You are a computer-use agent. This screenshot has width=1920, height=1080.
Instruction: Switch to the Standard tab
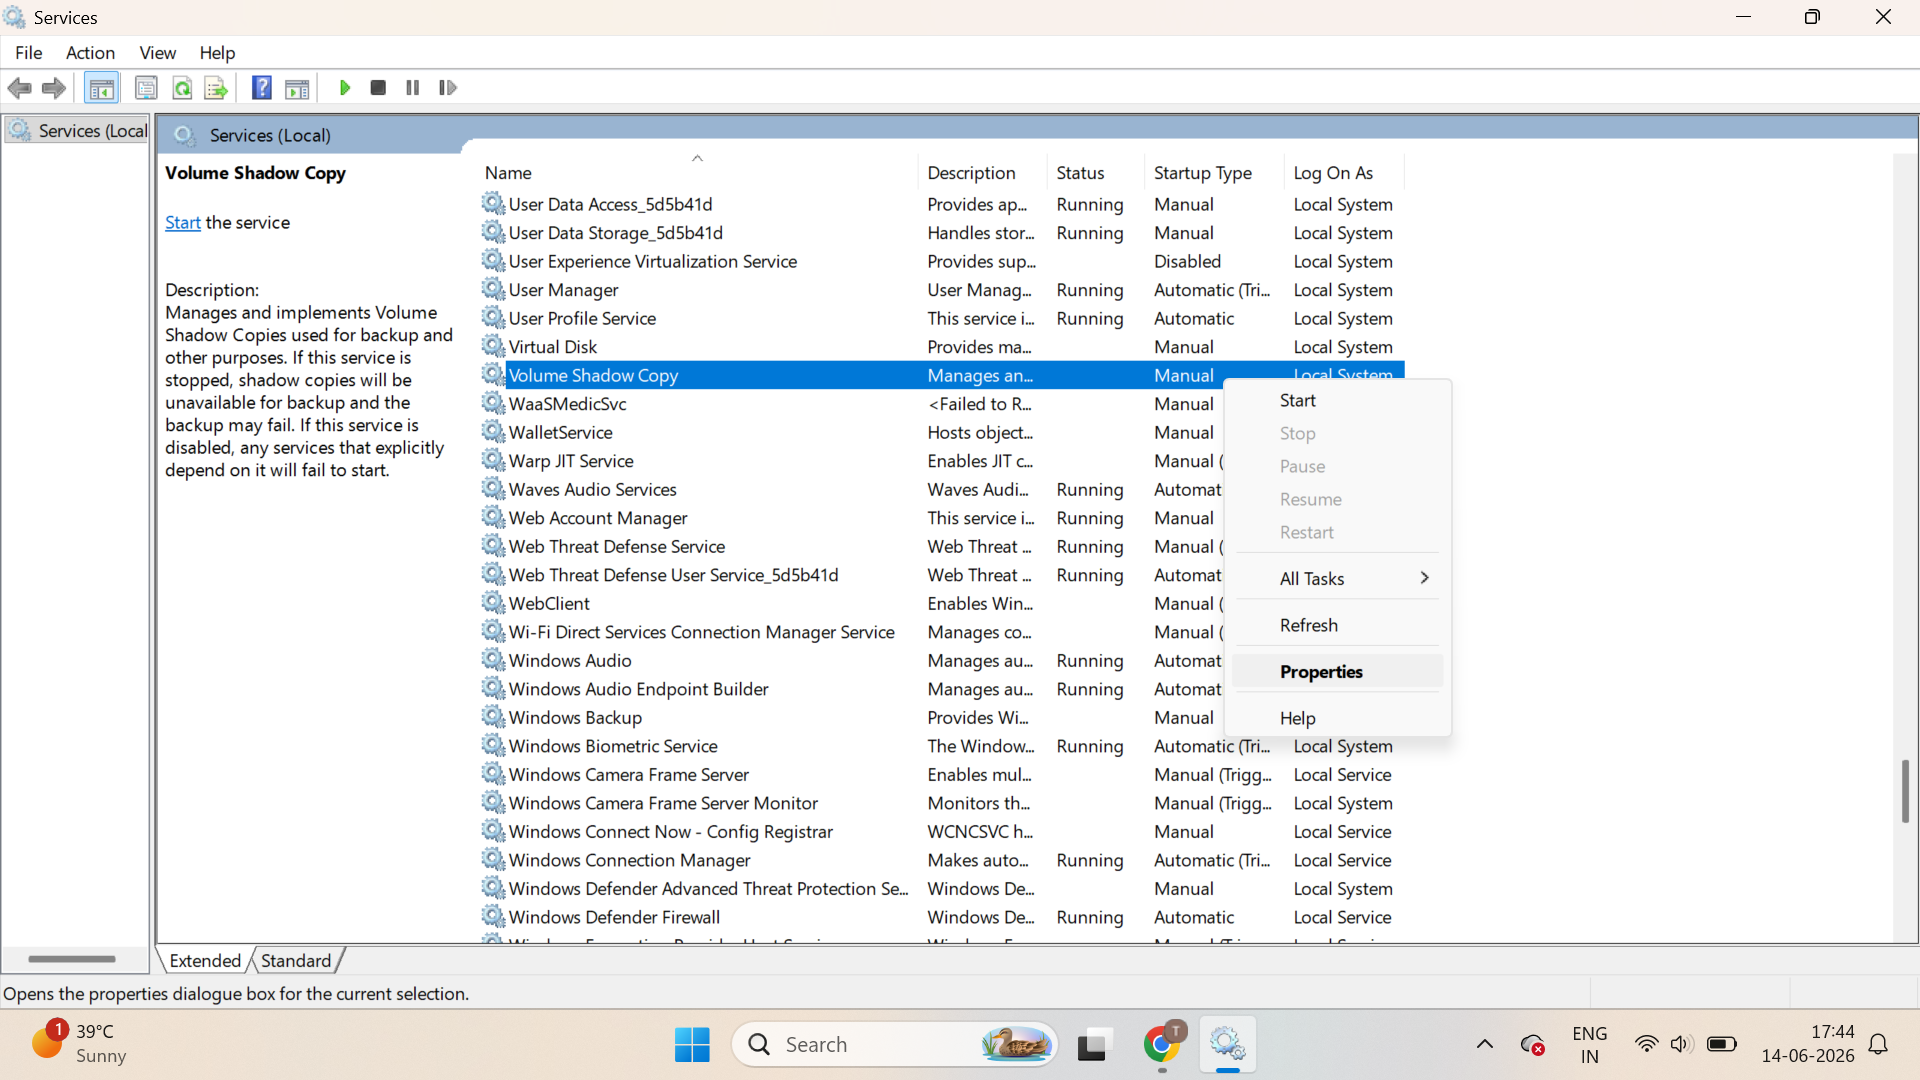pos(296,960)
